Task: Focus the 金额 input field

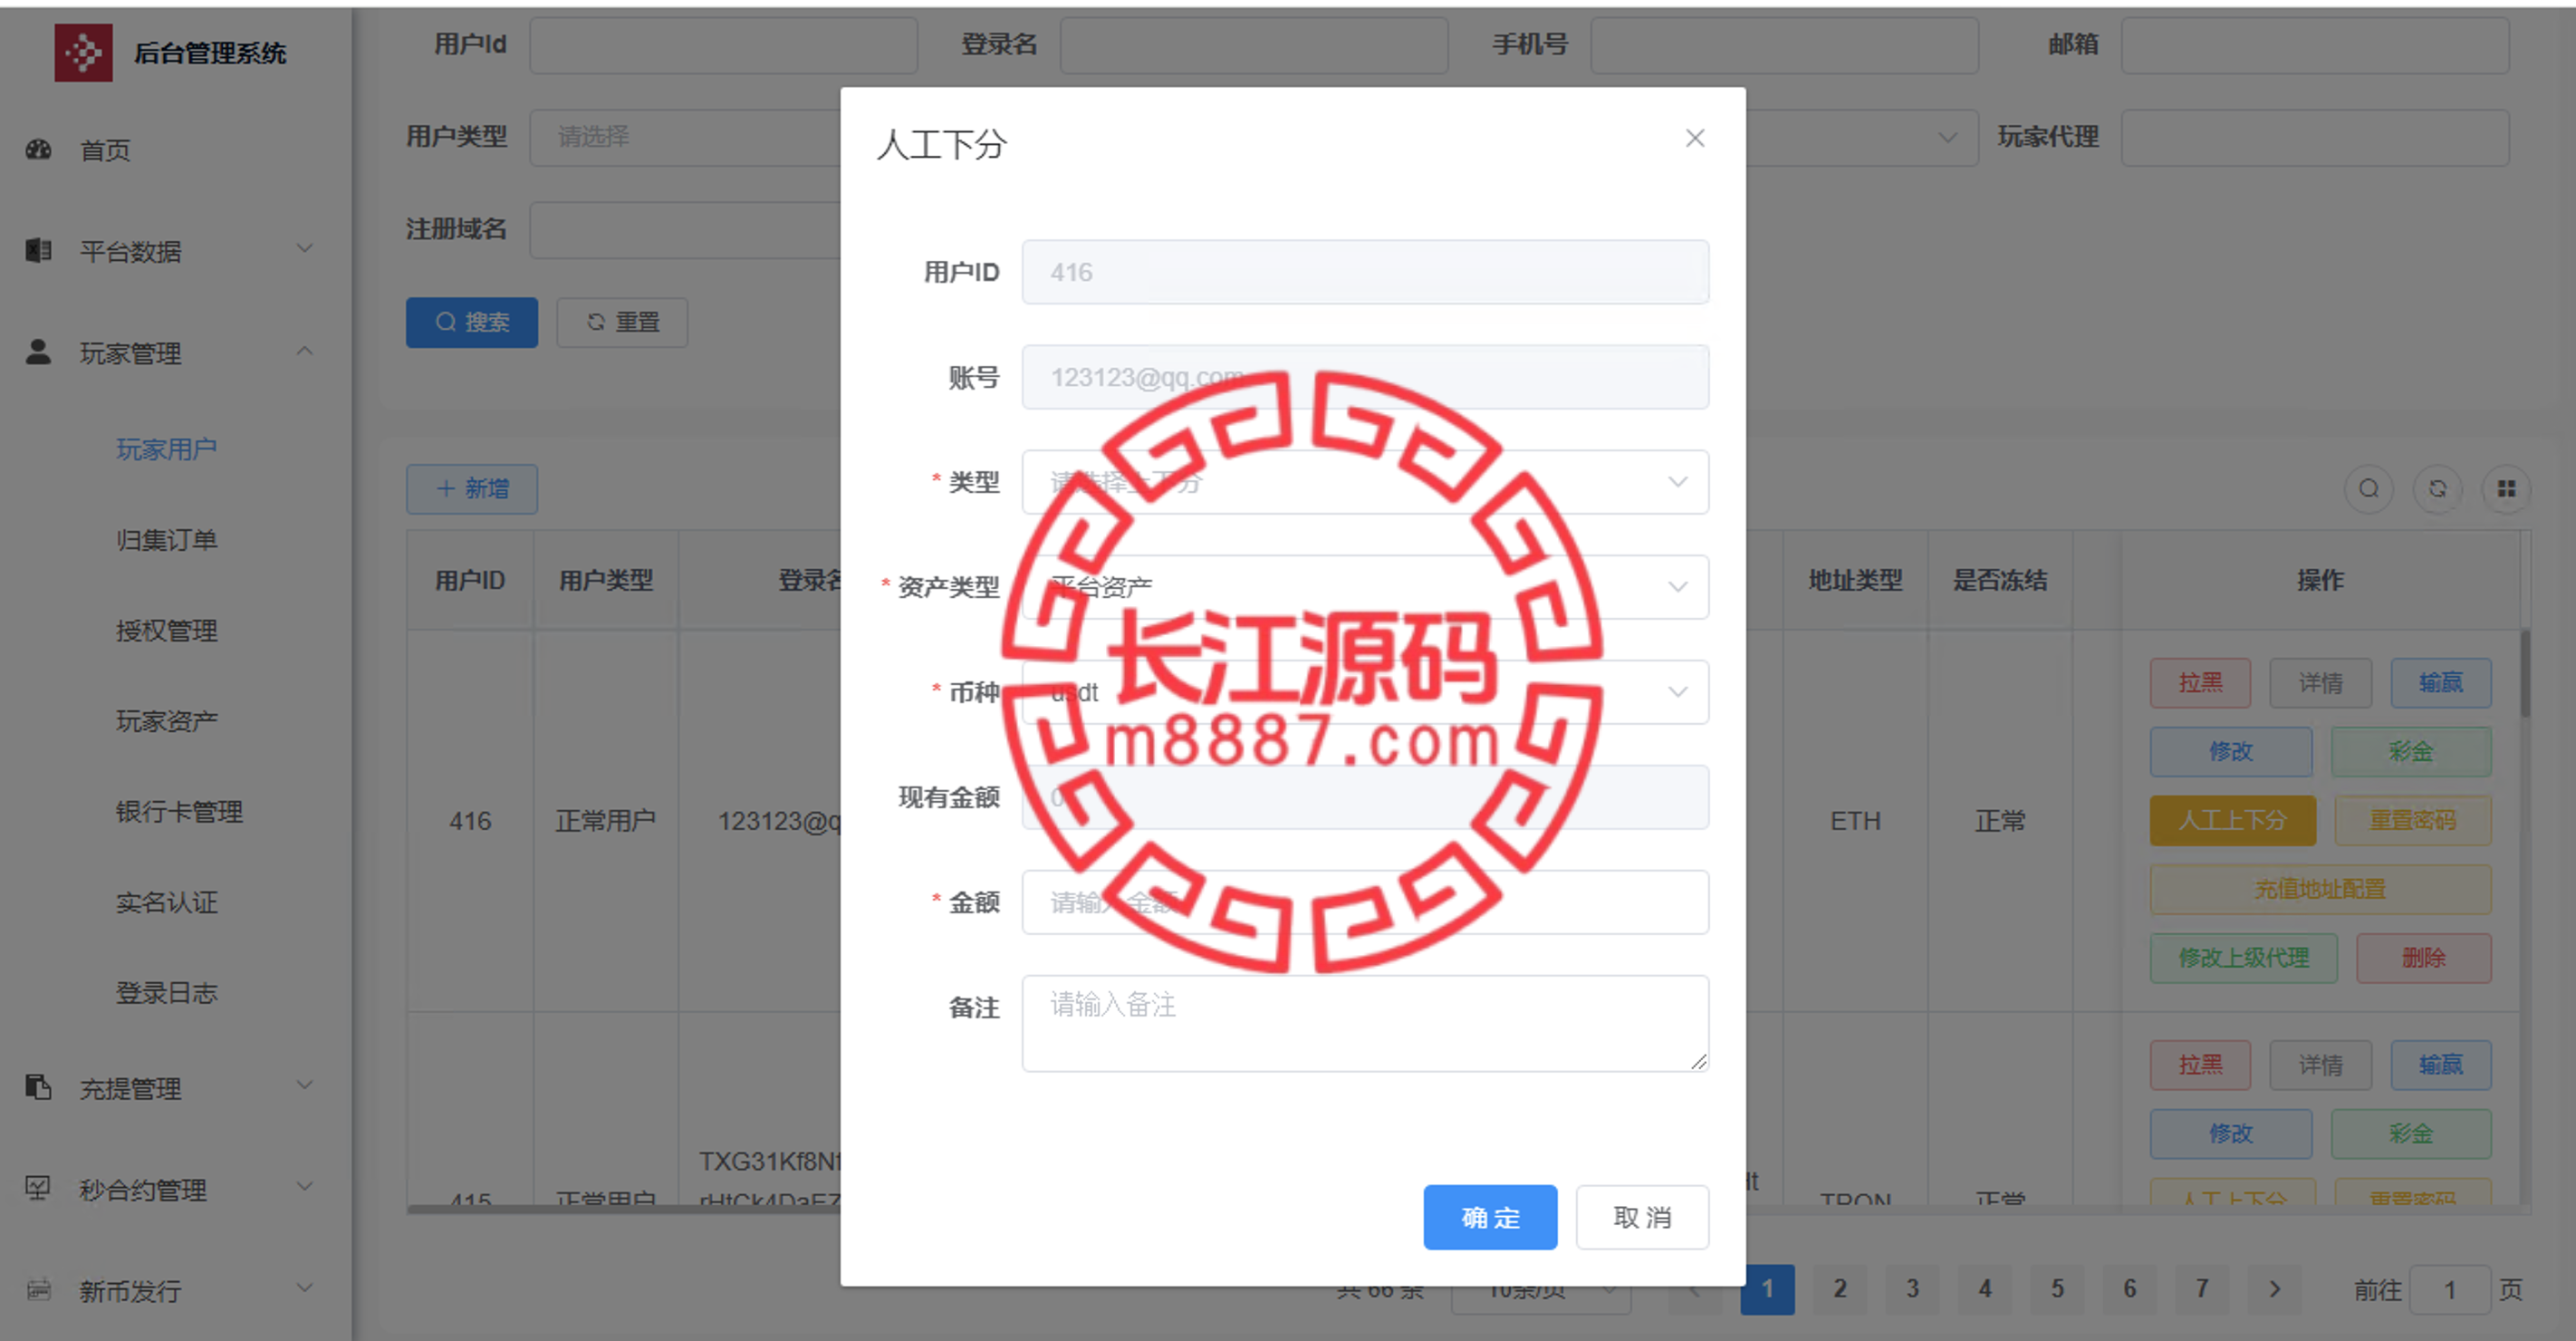Action: point(1365,902)
